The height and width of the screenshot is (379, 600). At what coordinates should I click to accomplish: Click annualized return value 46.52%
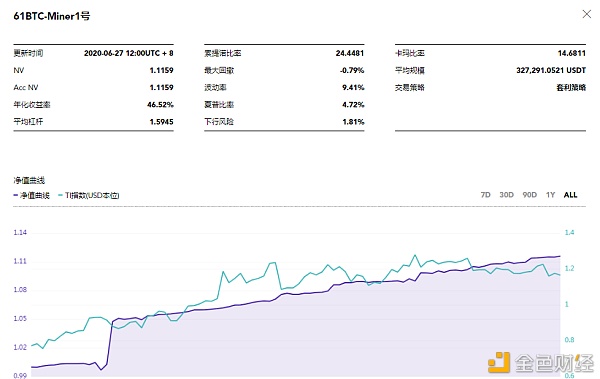(160, 105)
